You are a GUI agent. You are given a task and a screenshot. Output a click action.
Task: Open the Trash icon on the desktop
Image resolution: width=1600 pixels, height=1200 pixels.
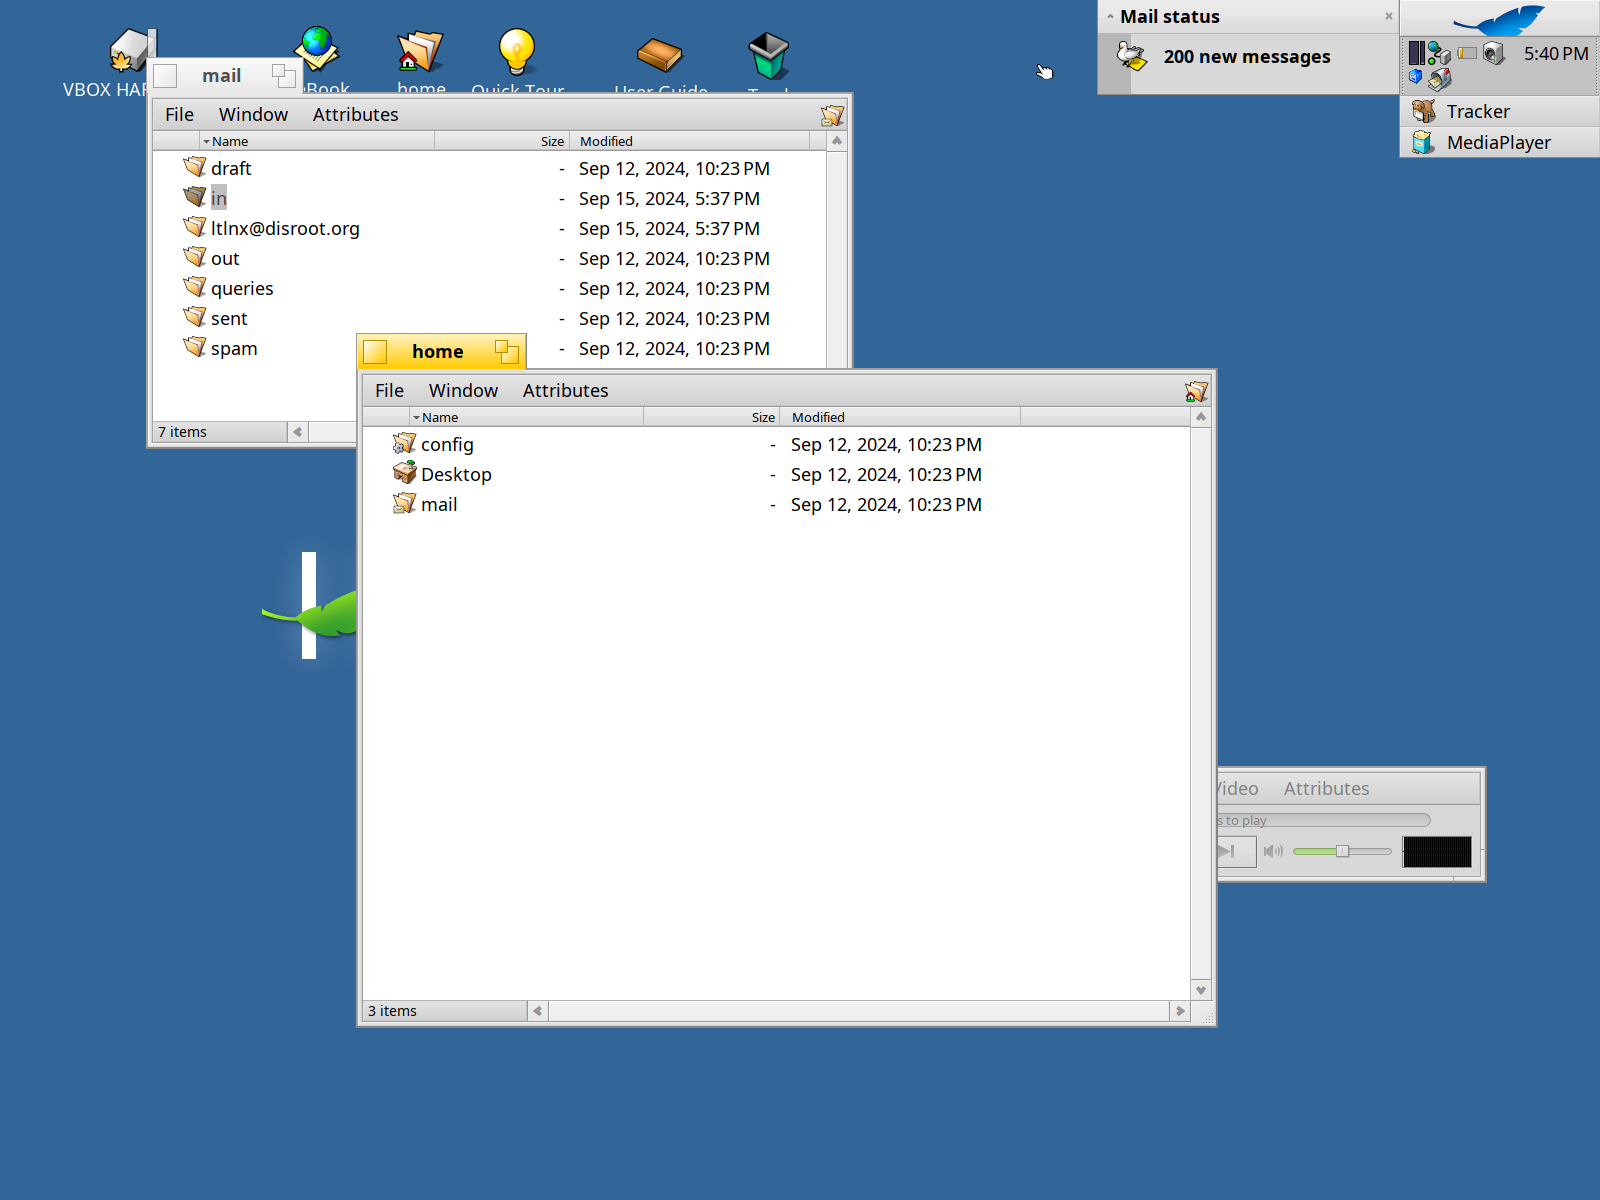click(x=768, y=55)
